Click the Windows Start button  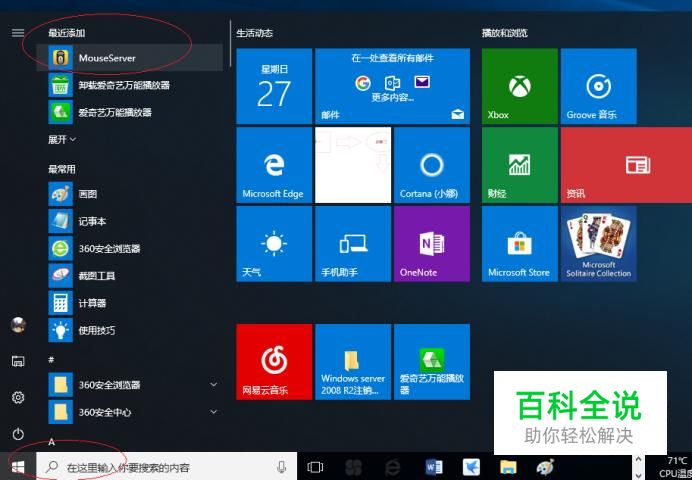tap(18, 467)
